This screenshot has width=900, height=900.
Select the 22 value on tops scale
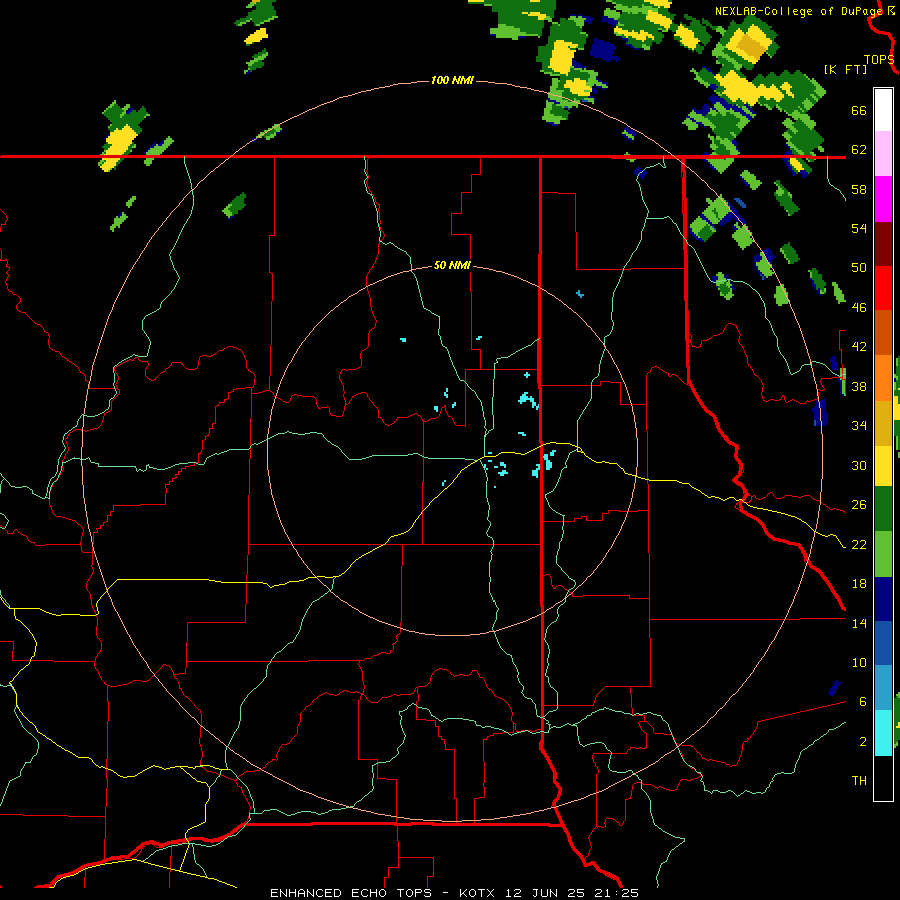point(859,544)
